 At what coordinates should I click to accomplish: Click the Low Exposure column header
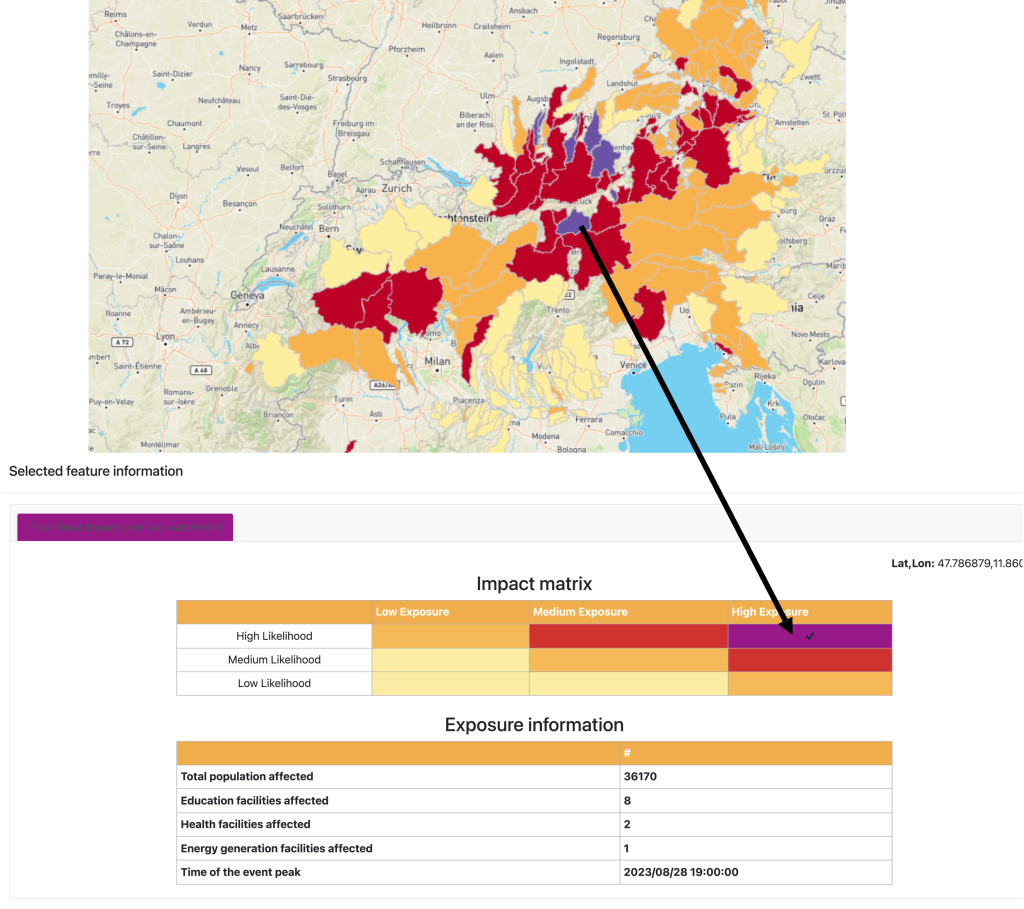pyautogui.click(x=412, y=612)
